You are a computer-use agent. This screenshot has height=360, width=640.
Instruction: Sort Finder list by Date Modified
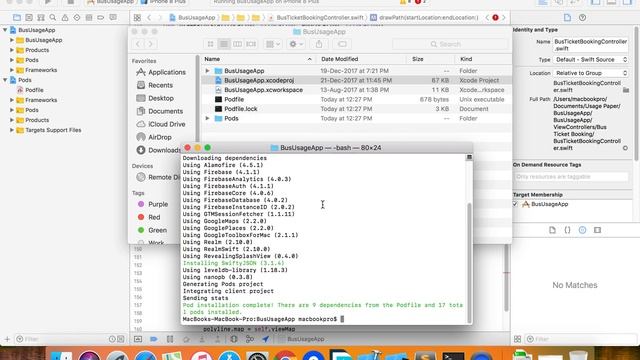pyautogui.click(x=361, y=59)
